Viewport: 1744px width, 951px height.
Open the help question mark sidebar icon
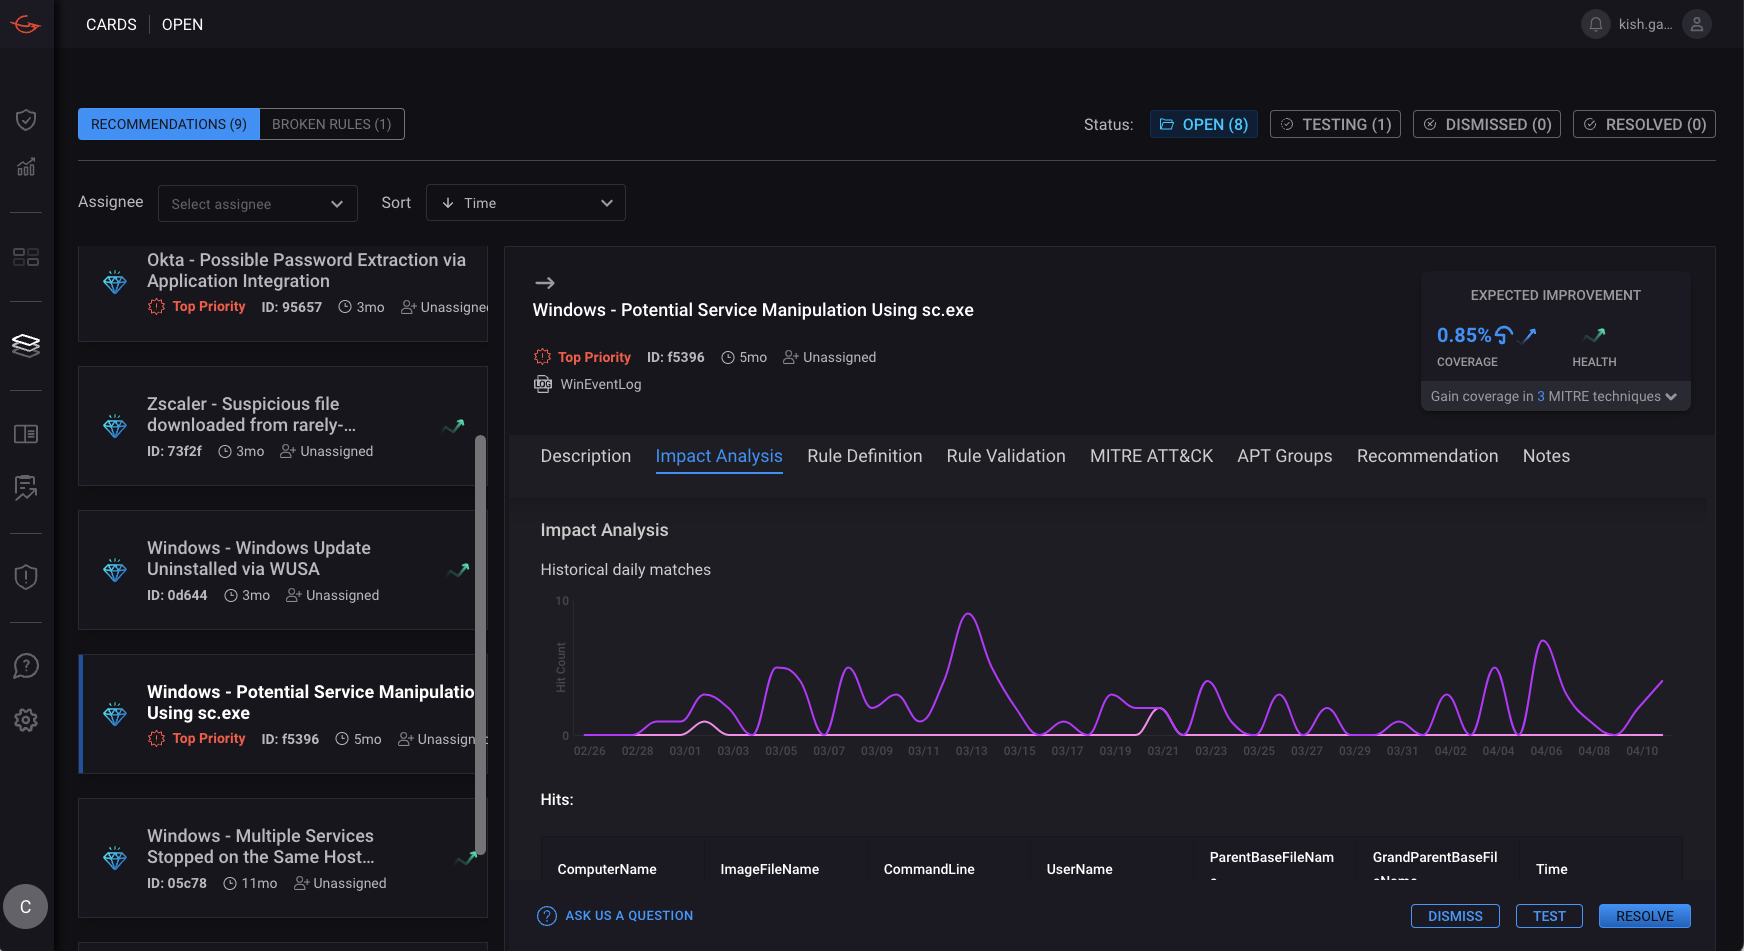(x=26, y=666)
